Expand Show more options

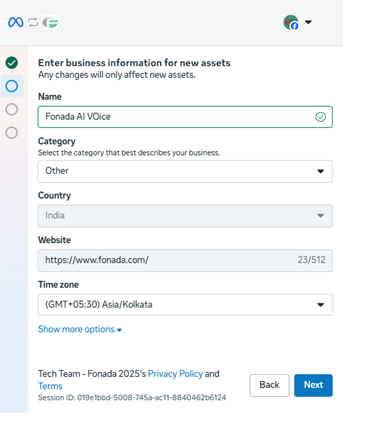pos(80,329)
